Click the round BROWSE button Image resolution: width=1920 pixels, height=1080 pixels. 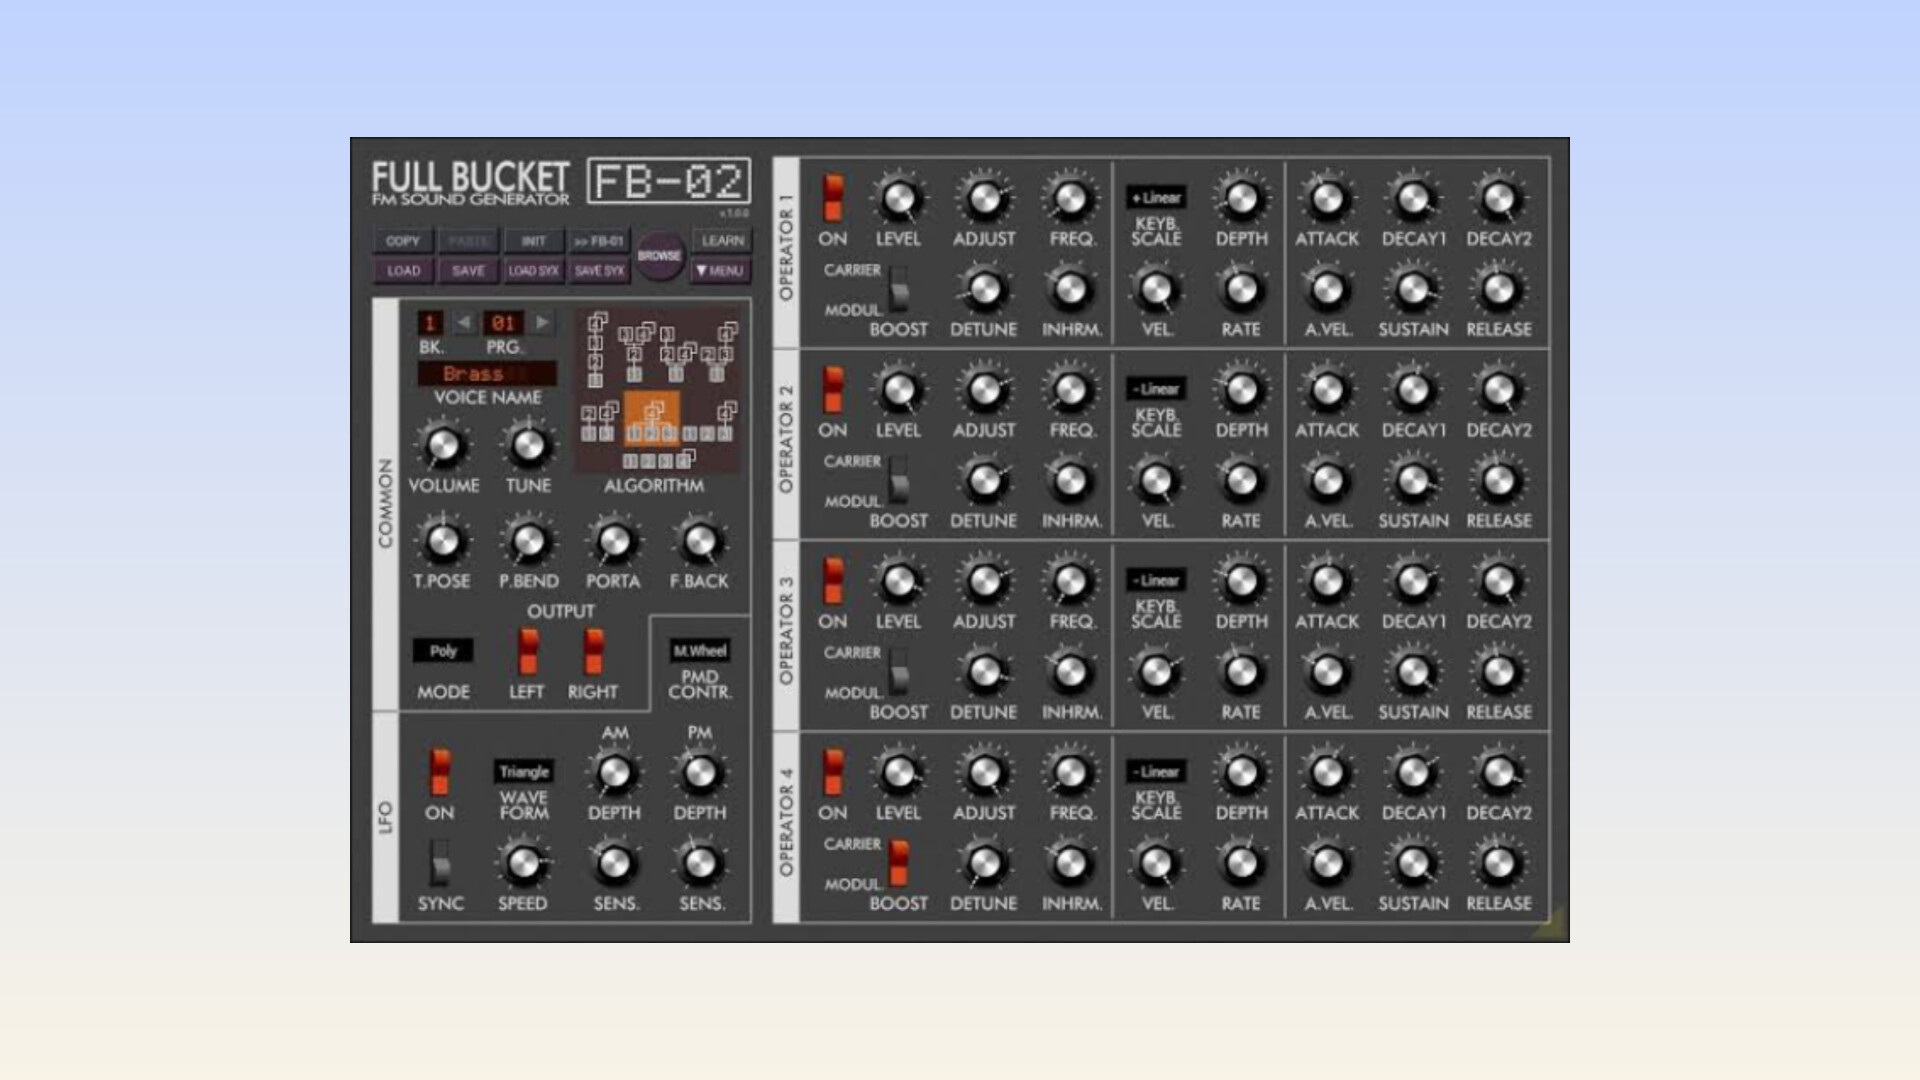pyautogui.click(x=659, y=256)
